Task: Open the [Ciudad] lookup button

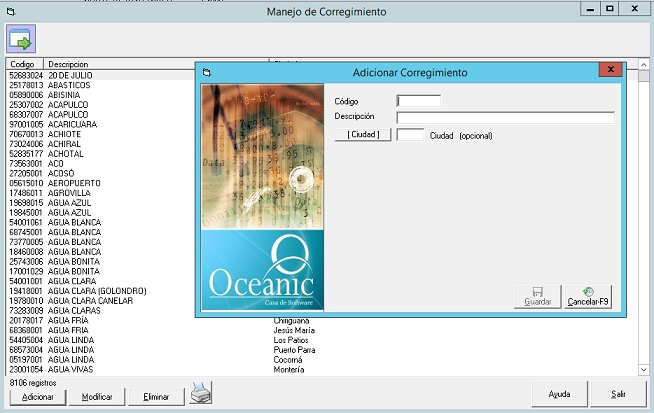Action: tap(362, 135)
